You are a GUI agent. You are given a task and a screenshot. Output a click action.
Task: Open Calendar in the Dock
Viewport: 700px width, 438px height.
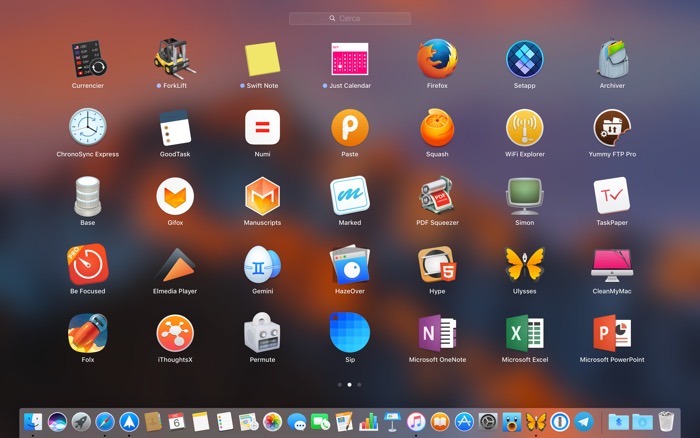pyautogui.click(x=177, y=421)
